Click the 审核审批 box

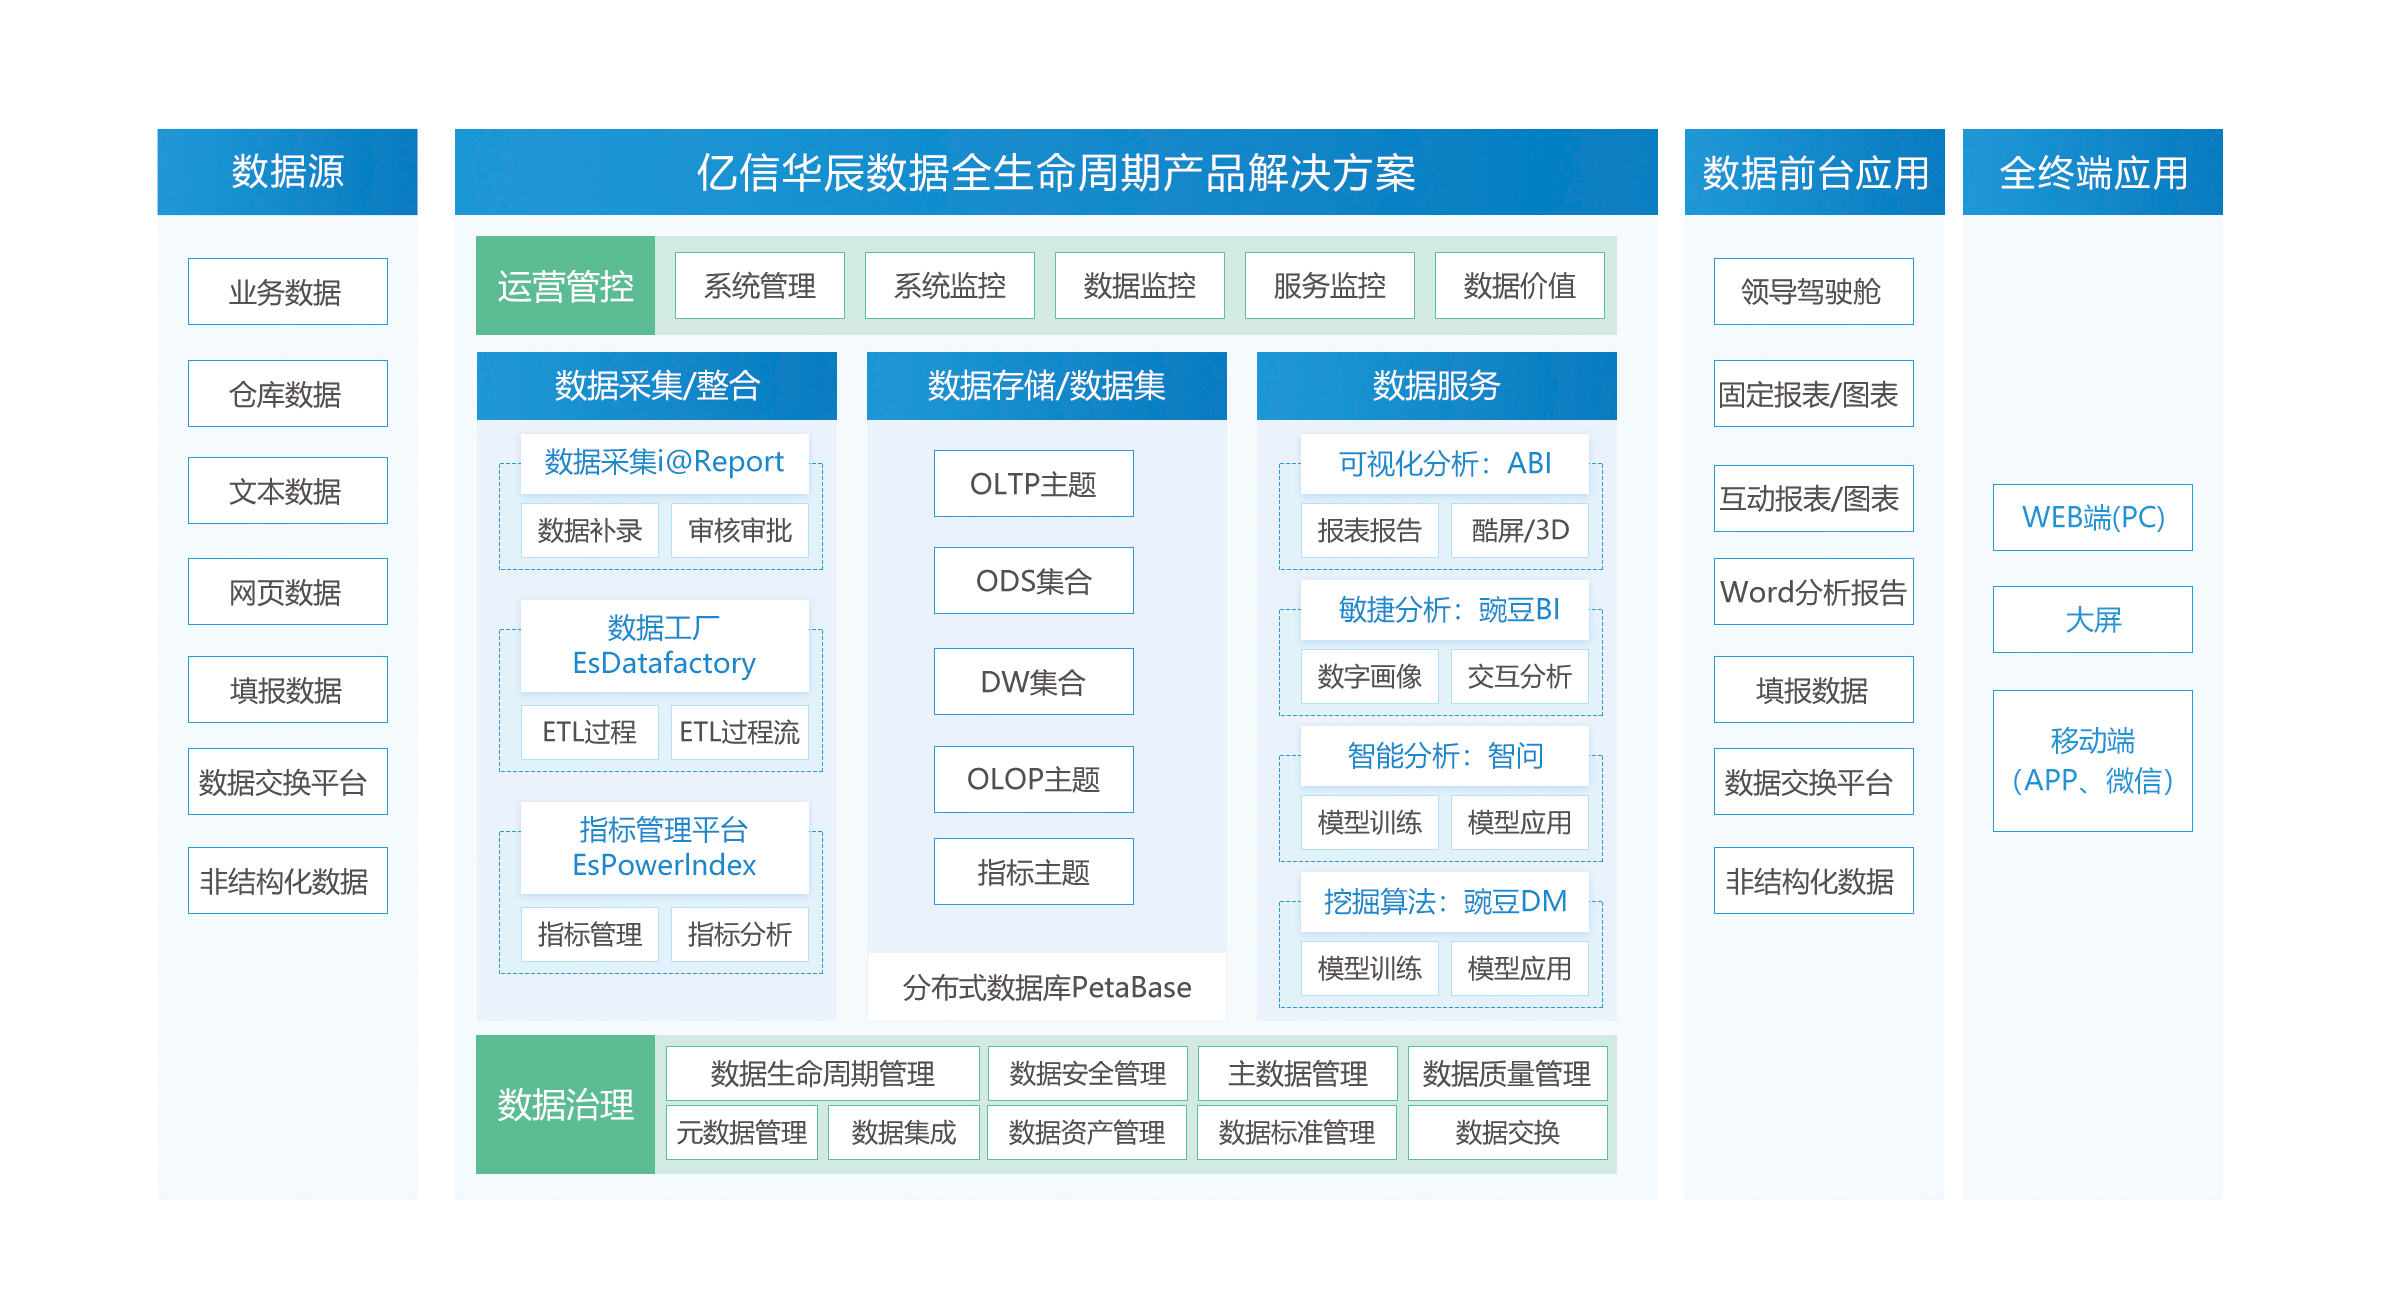[740, 531]
